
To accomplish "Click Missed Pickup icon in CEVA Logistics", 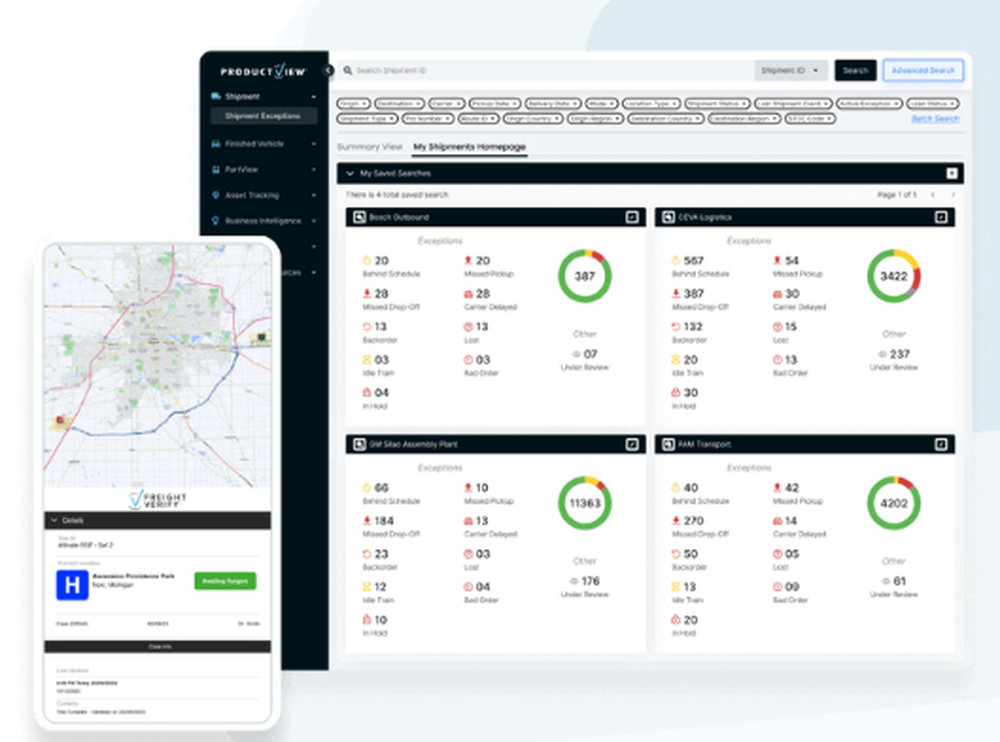I will click(x=777, y=260).
